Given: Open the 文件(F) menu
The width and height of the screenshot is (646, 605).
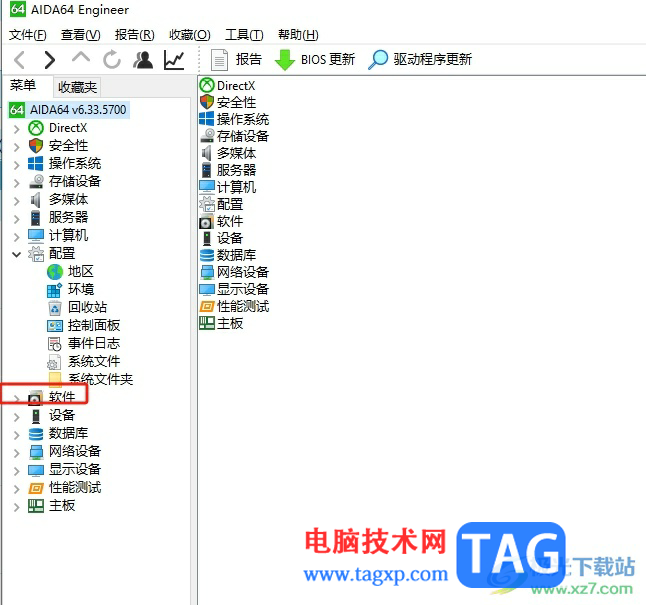Looking at the screenshot, I should click(x=28, y=35).
